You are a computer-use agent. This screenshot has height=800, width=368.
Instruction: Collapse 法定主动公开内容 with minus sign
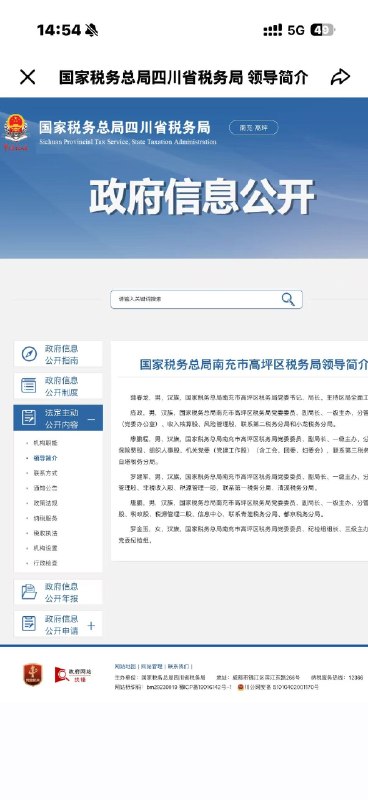pos(91,419)
